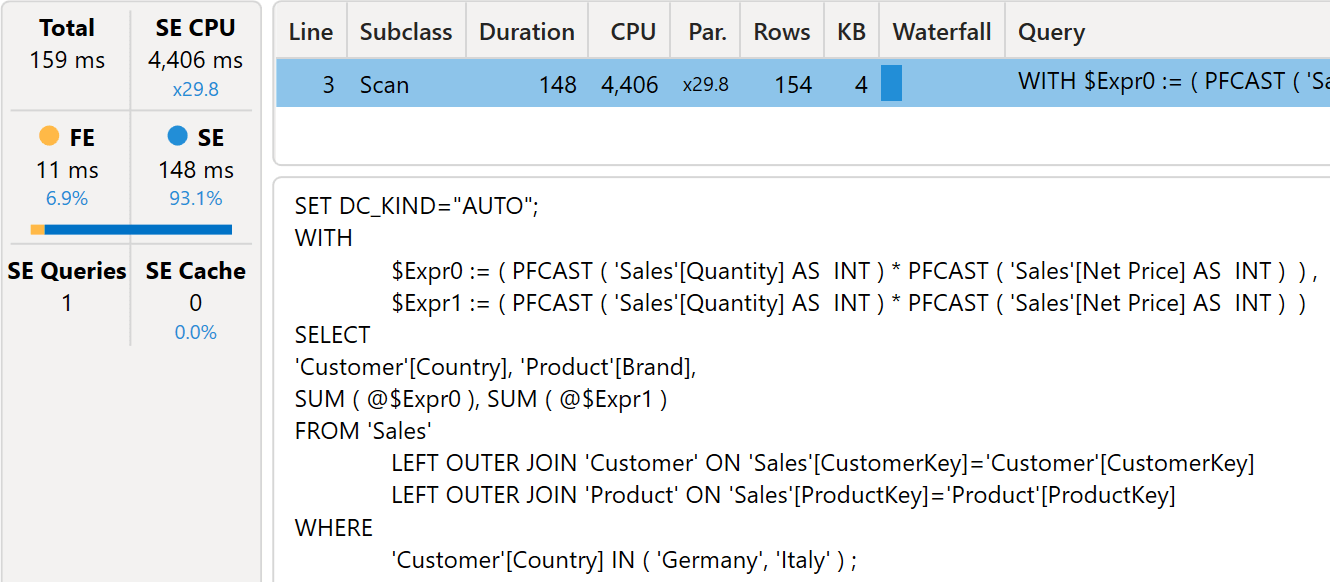Select the blue waterfall bar in row 3
The image size is (1330, 582).
(891, 83)
